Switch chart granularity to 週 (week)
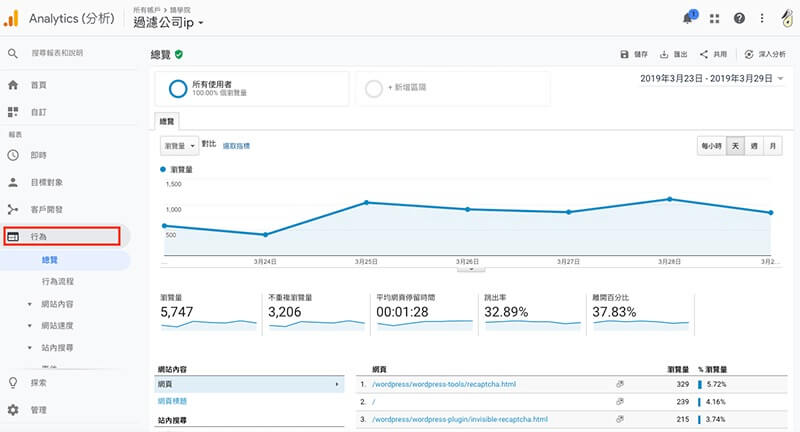Screen dimensions: 800x432 pos(754,146)
